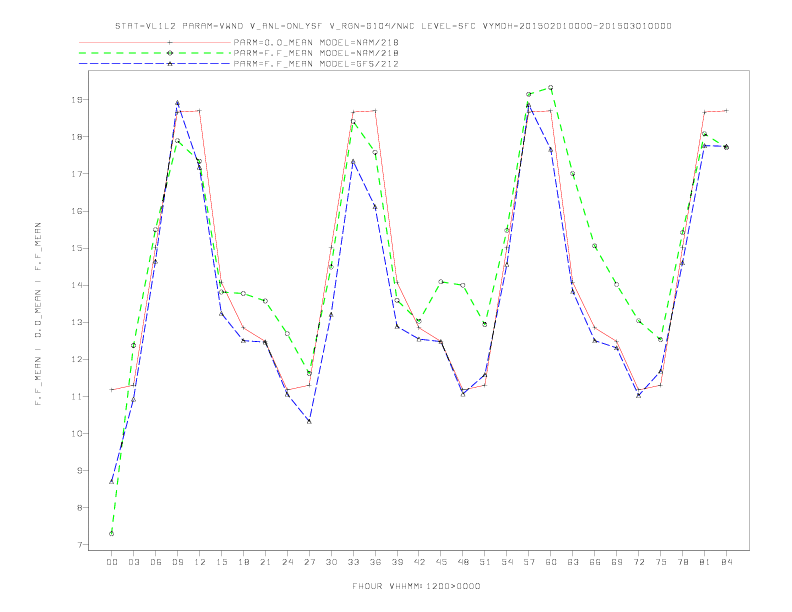Click the chart title line starting STAT=VL1L2

coord(393,26)
